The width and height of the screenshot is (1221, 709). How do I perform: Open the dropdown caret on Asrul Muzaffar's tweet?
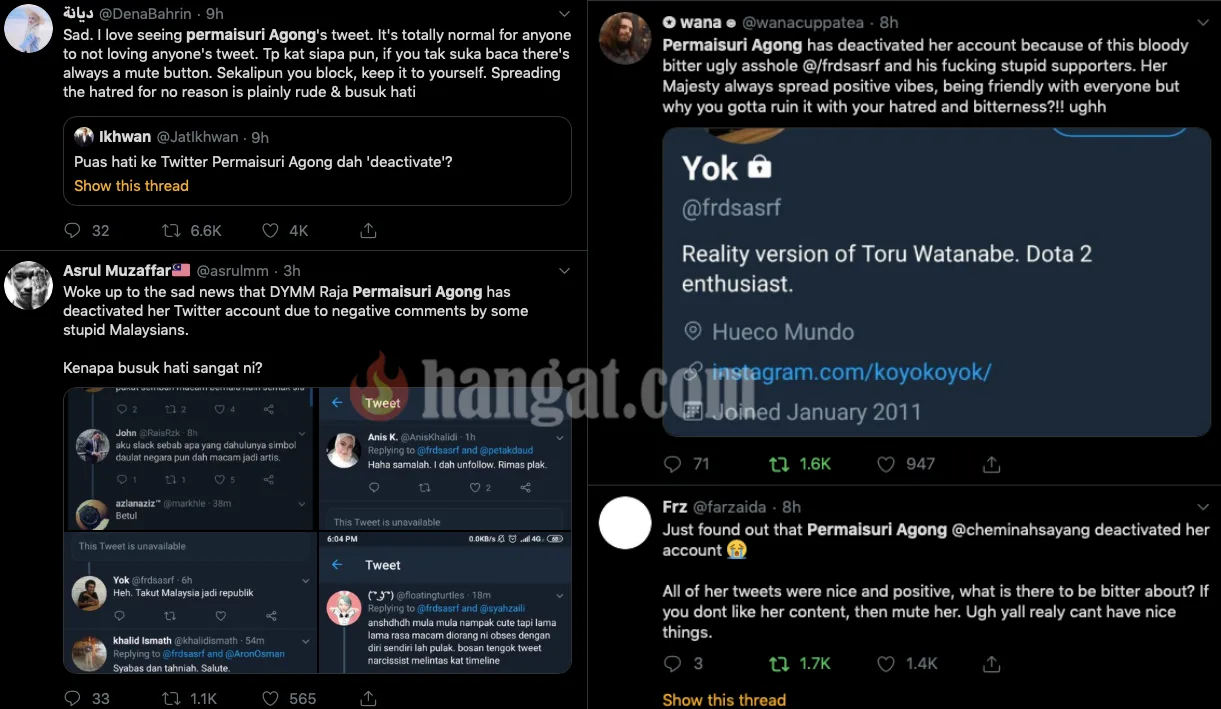coord(564,271)
